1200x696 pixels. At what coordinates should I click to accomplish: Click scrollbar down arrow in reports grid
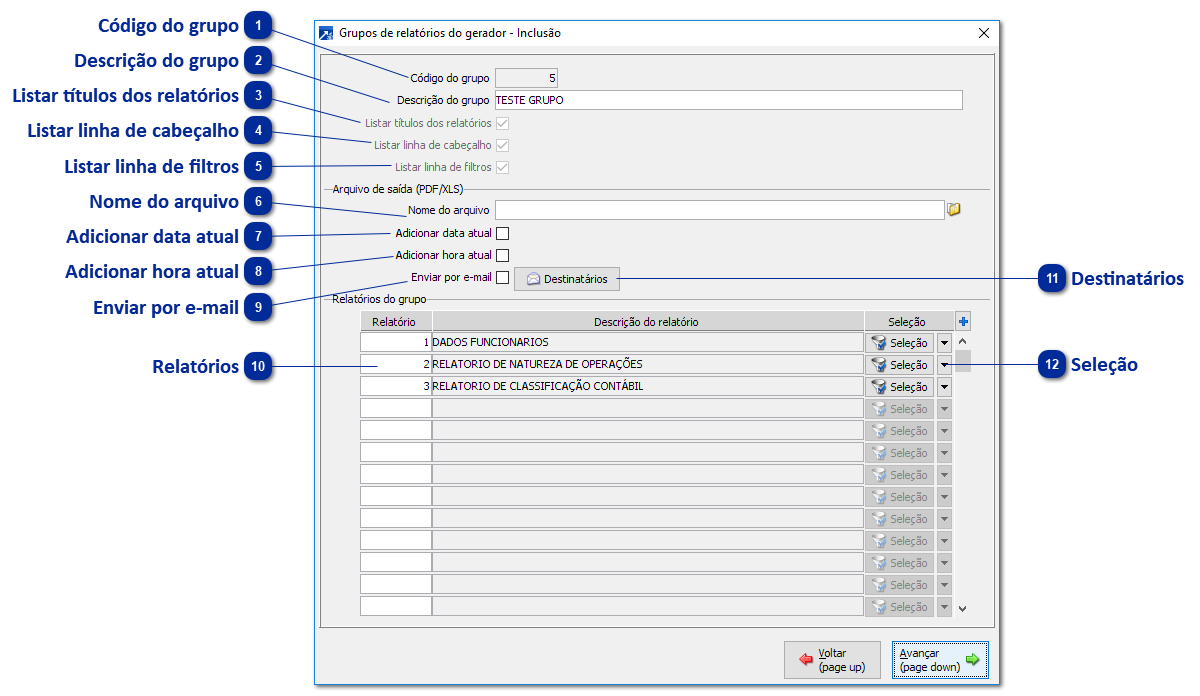click(963, 608)
